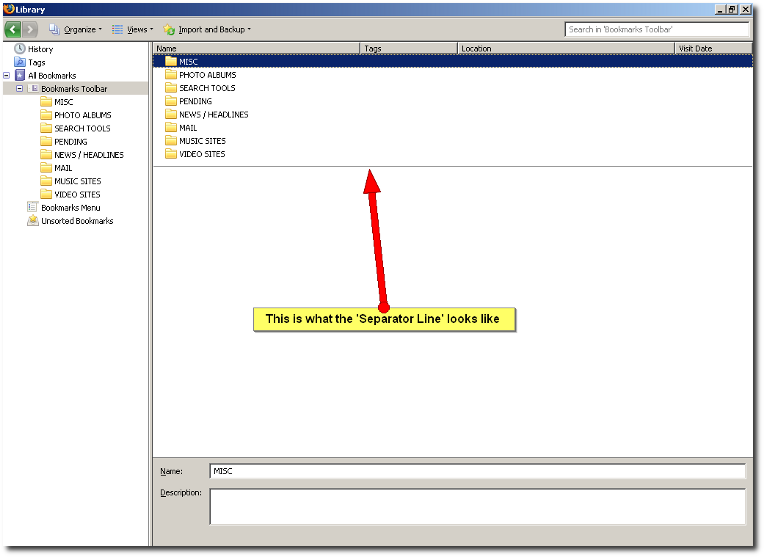
Task: Select MAIL row in the list
Action: tap(453, 127)
